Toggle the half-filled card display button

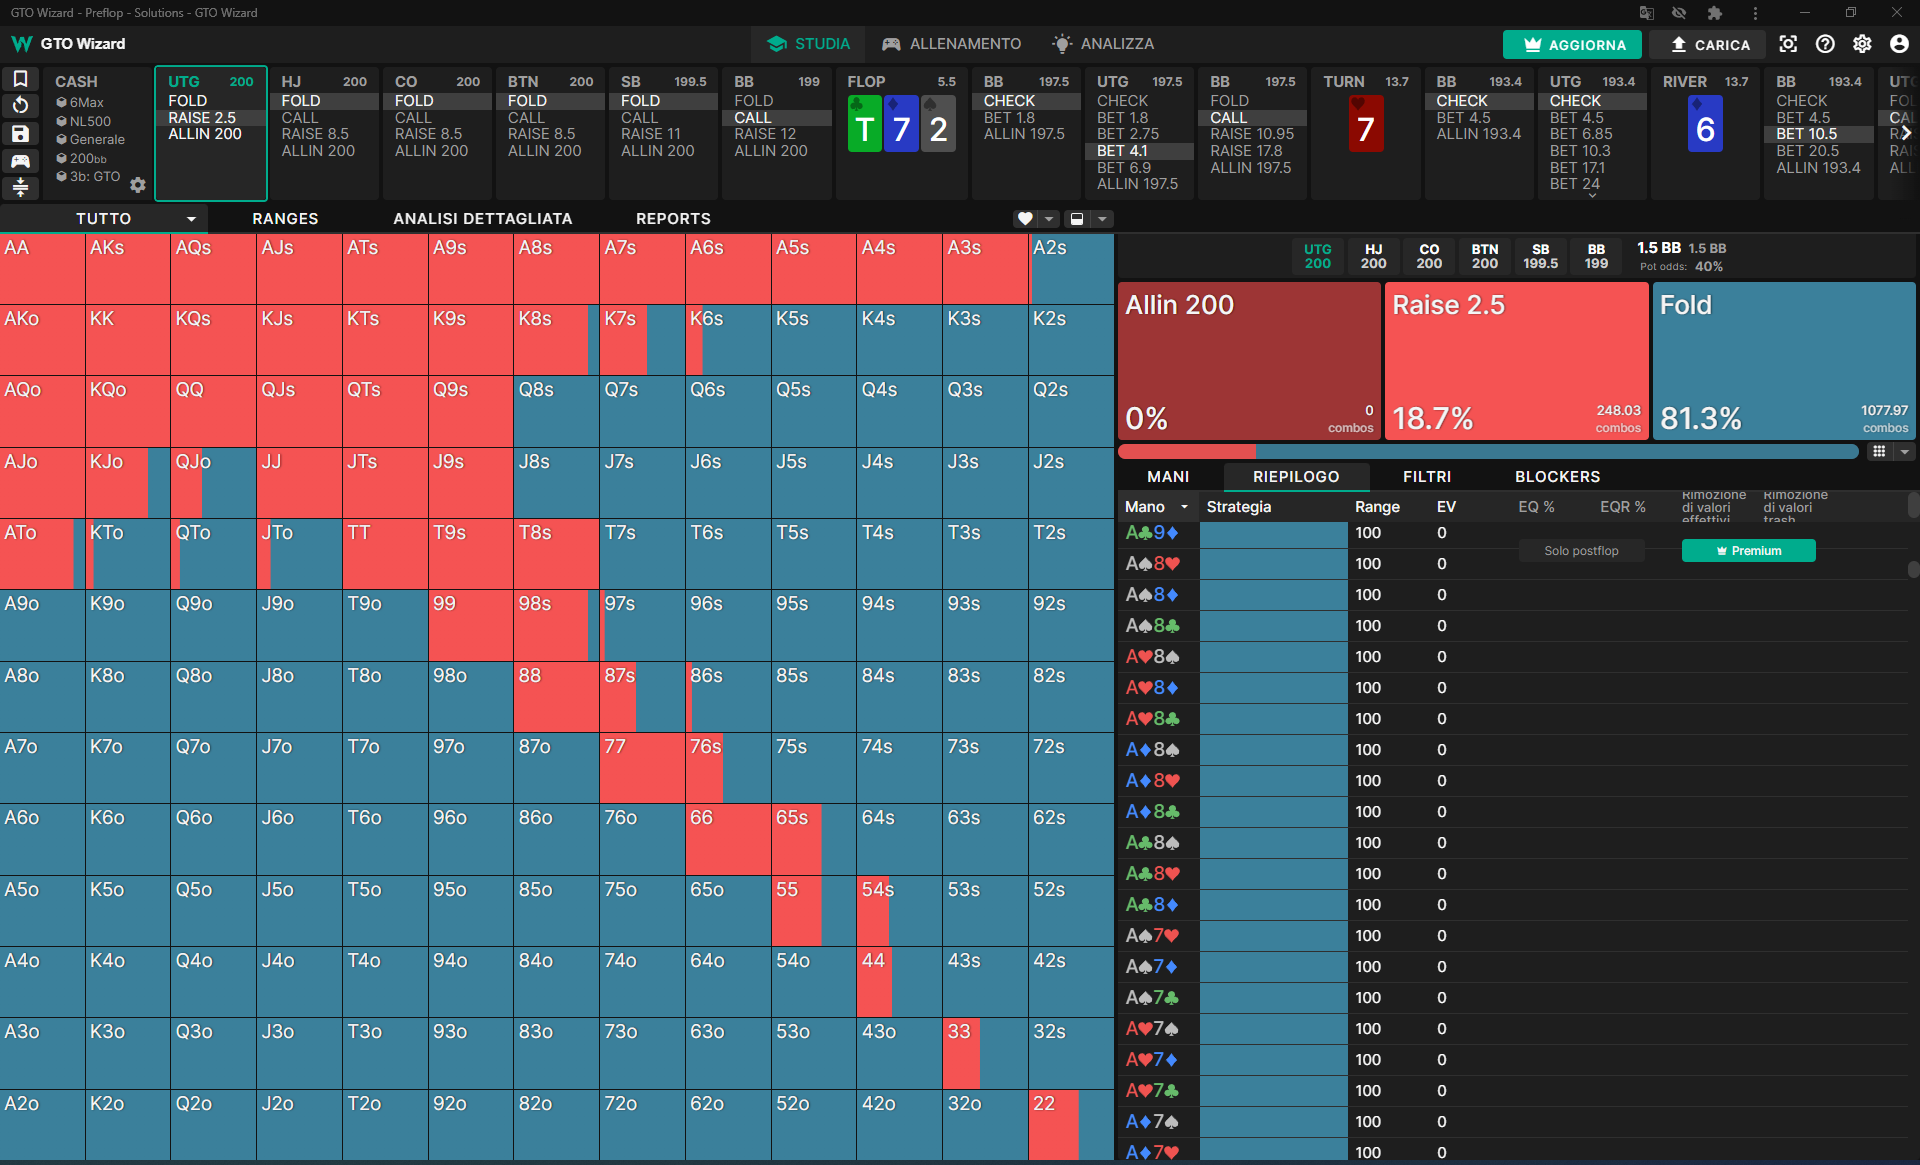pyautogui.click(x=1077, y=219)
